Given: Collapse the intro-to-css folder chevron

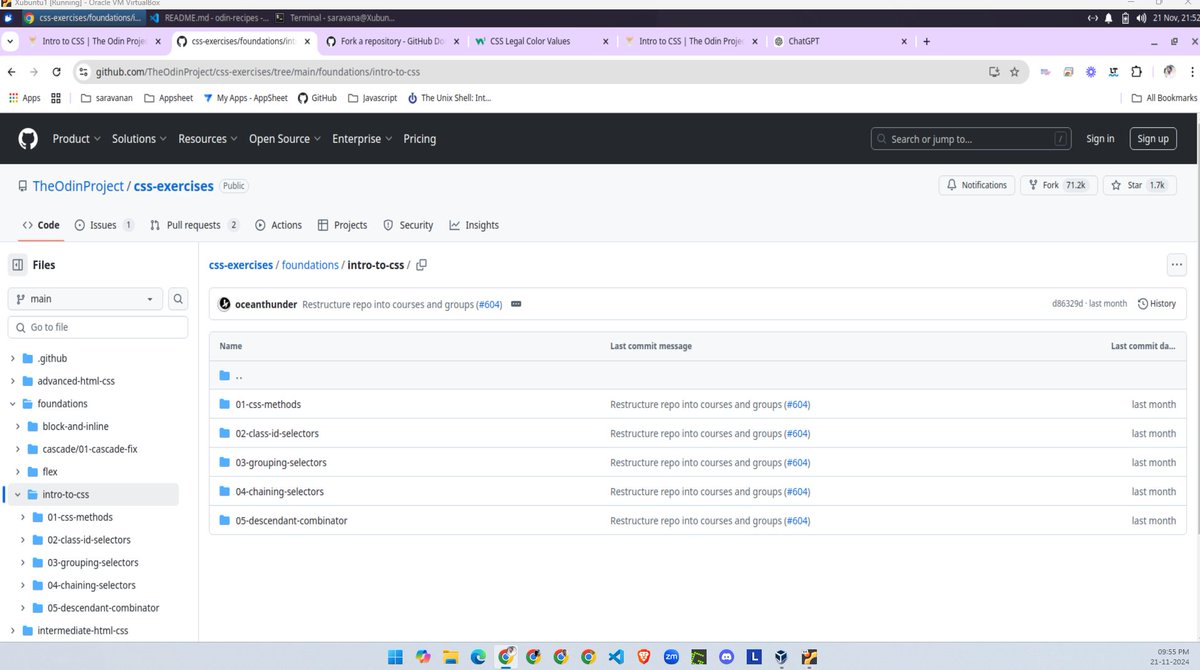Looking at the screenshot, I should coord(18,494).
